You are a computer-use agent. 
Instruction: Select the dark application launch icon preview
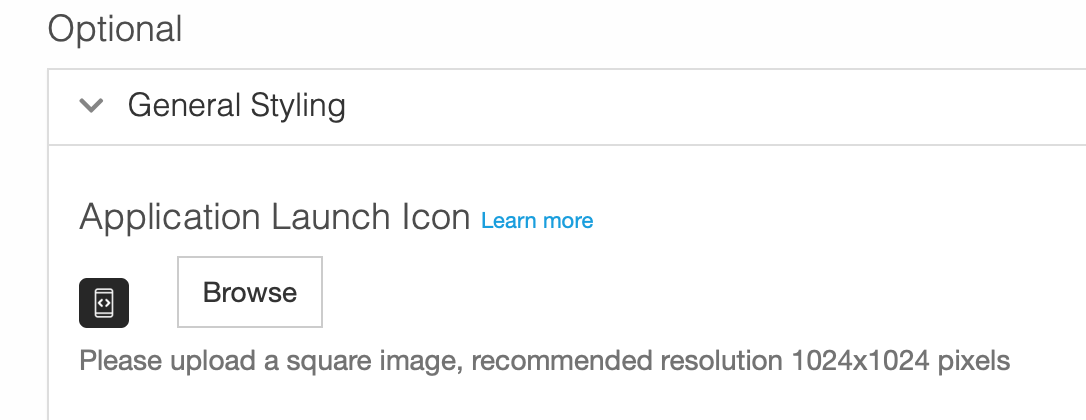[104, 303]
